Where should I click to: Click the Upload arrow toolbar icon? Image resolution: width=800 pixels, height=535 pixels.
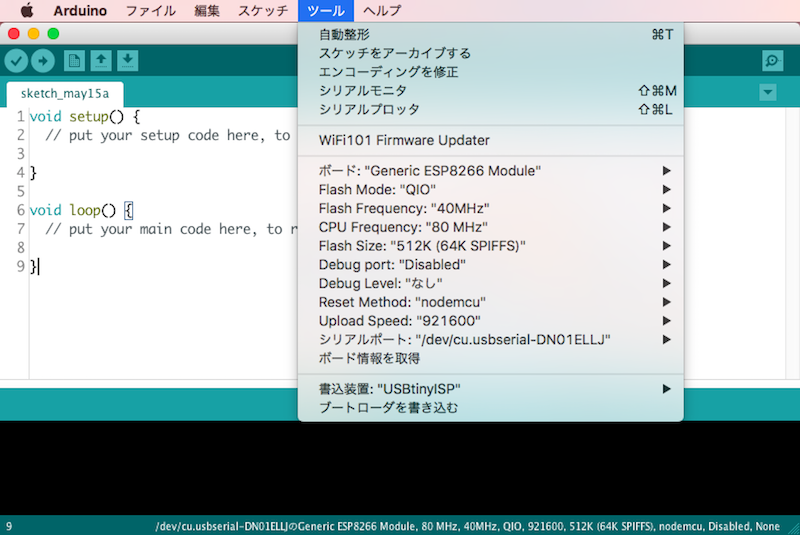(43, 61)
